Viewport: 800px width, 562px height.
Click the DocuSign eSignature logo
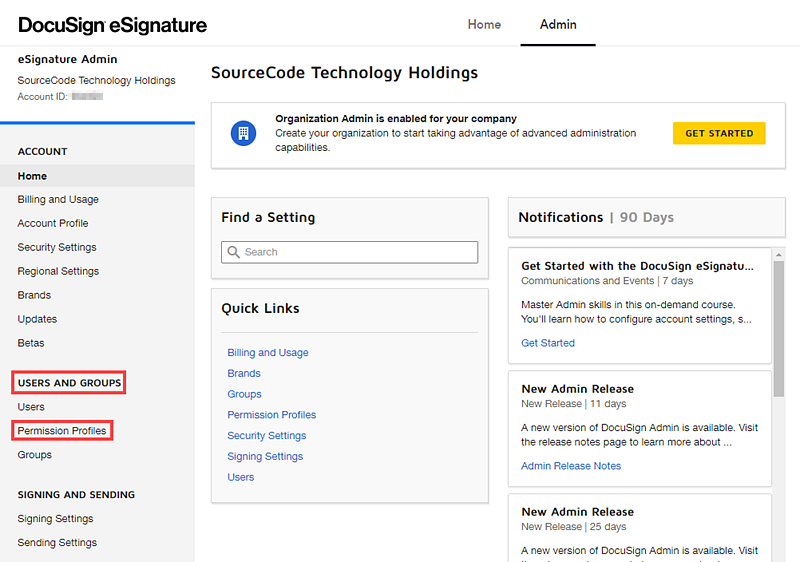[x=113, y=25]
